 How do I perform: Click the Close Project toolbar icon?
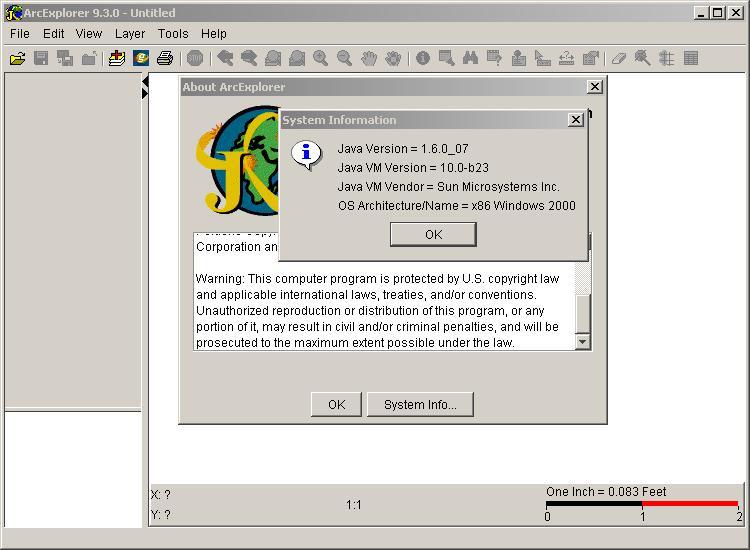89,59
